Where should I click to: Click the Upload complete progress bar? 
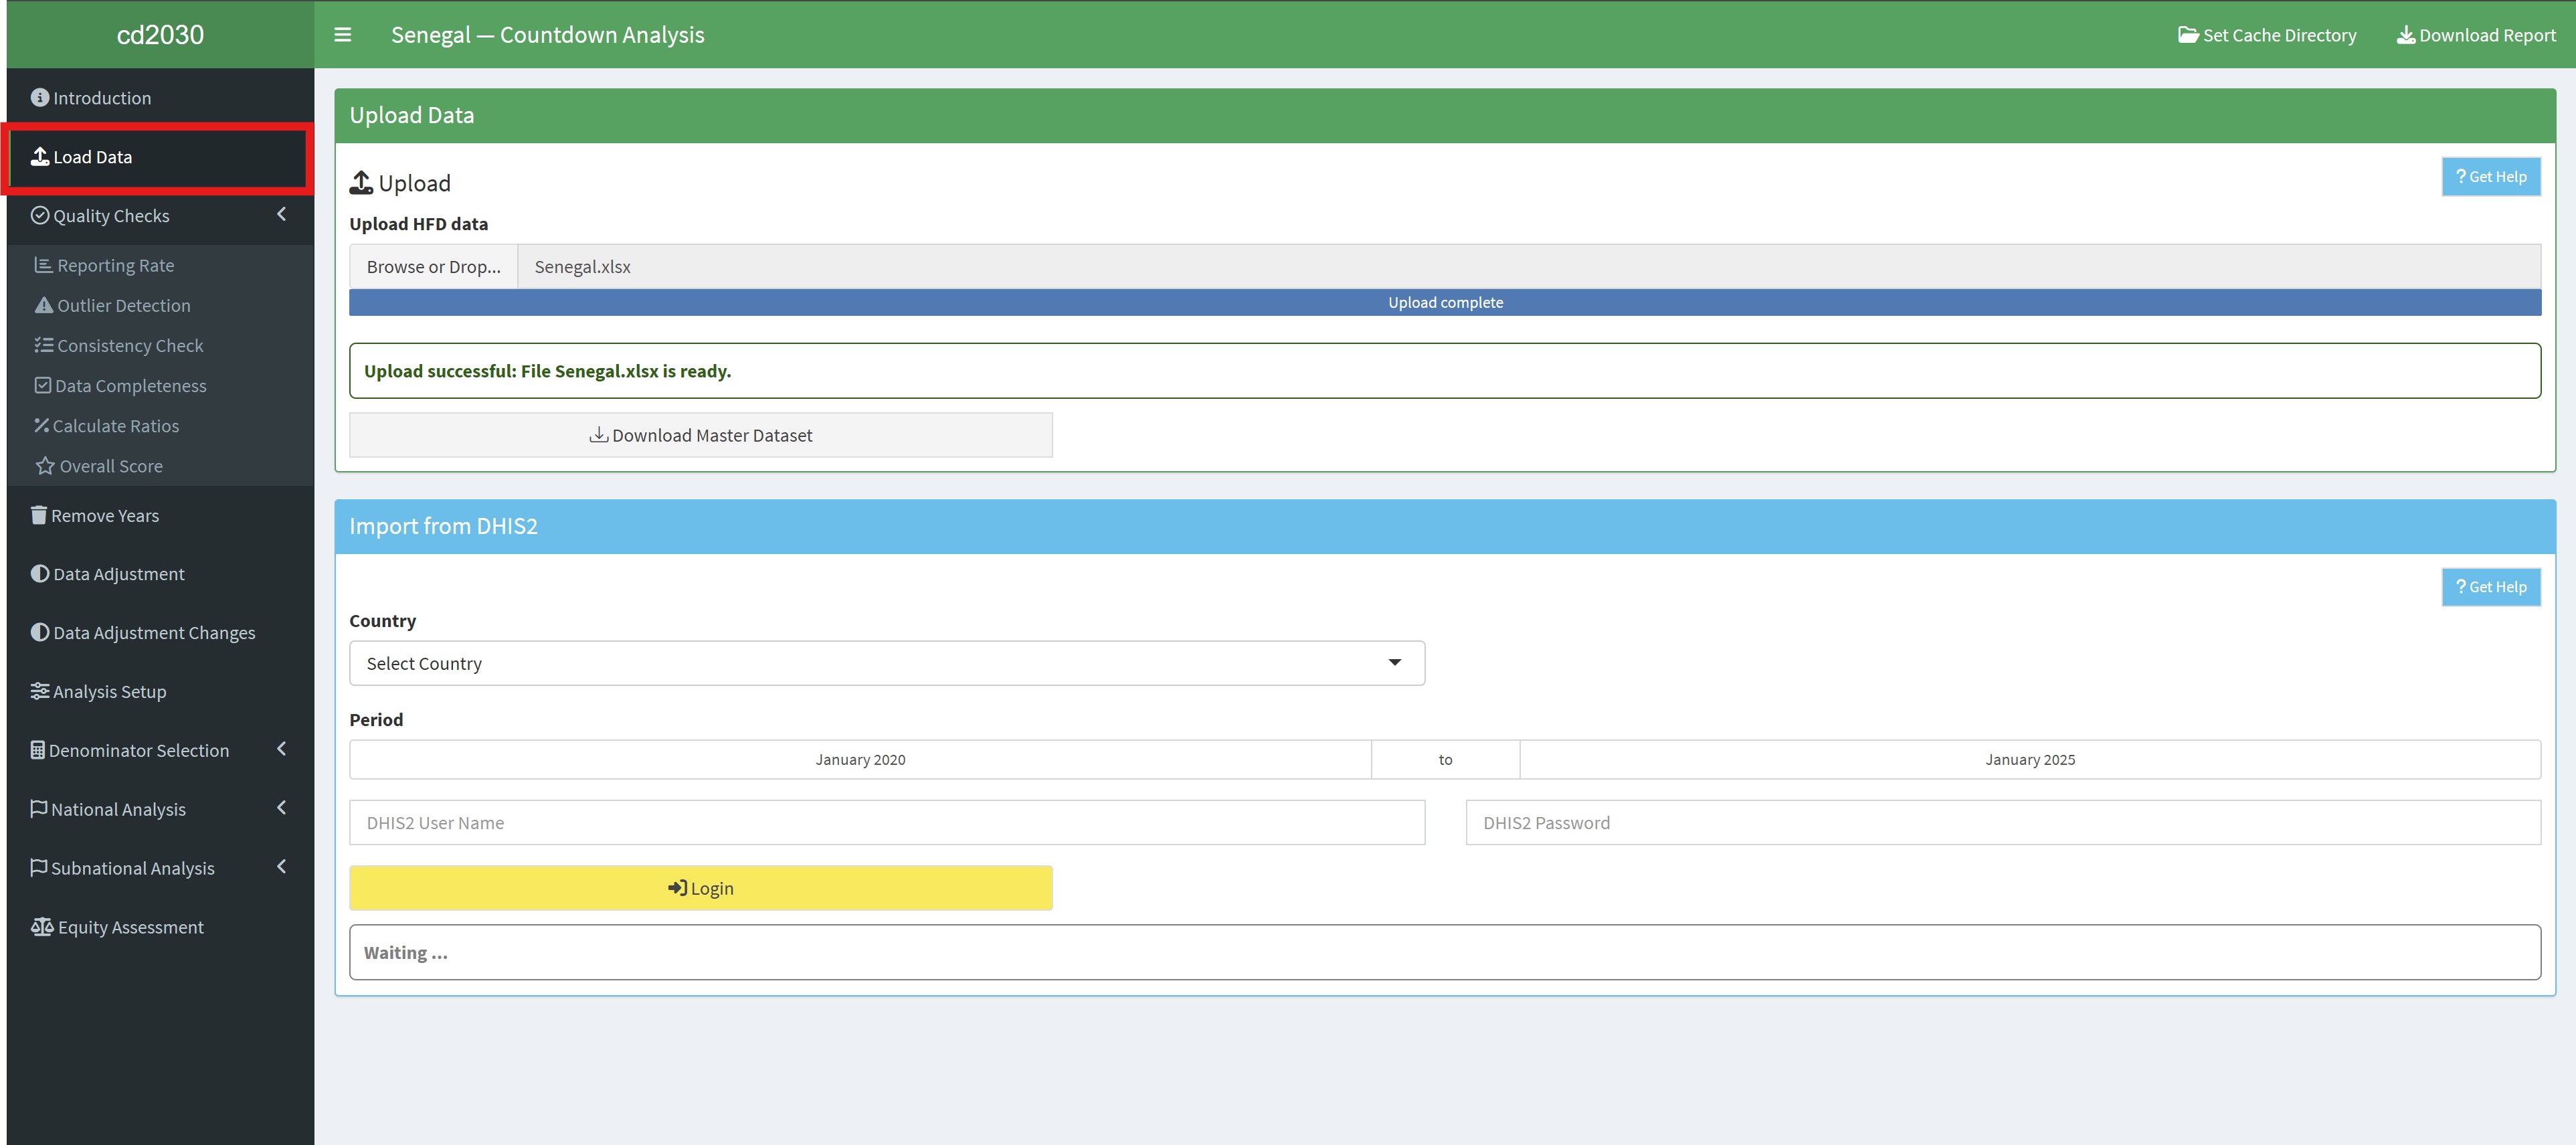tap(1444, 301)
